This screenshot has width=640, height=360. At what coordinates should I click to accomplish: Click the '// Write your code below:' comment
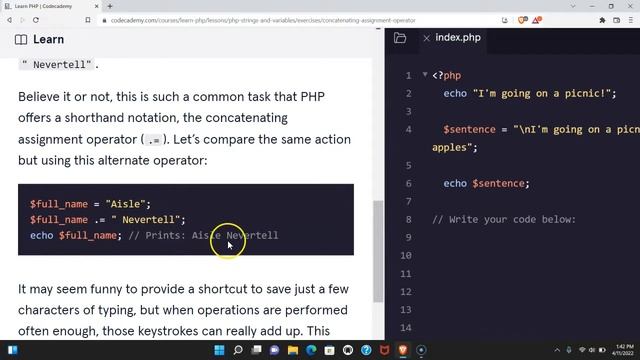pyautogui.click(x=504, y=220)
